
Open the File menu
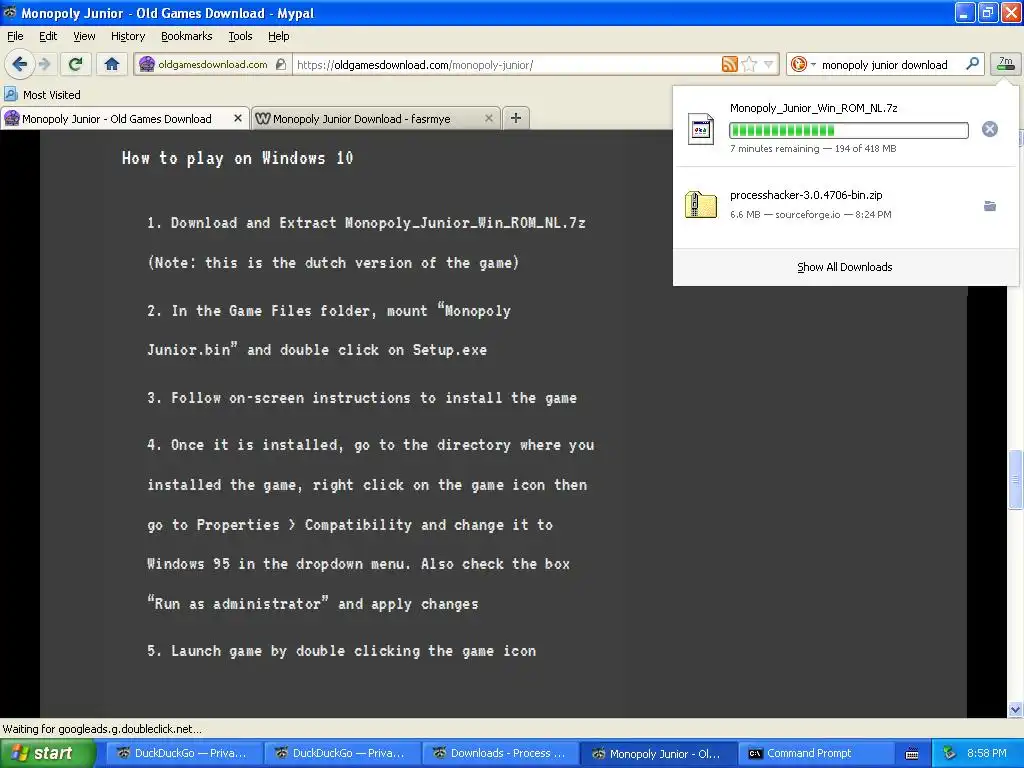pos(15,37)
